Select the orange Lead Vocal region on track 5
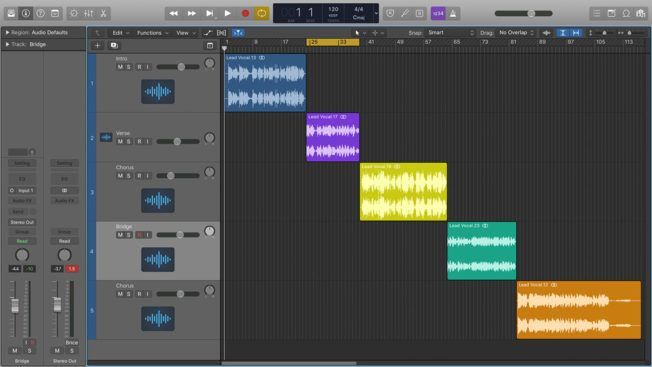This screenshot has height=367, width=652. click(x=579, y=310)
